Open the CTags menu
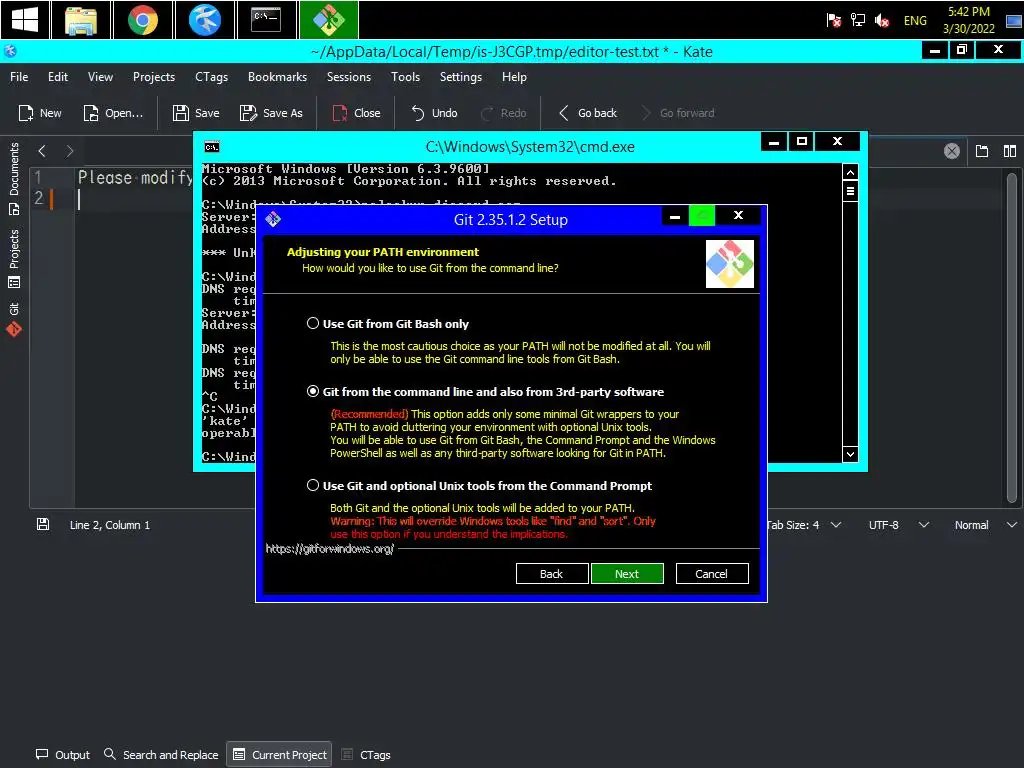Viewport: 1024px width, 768px height. (212, 76)
